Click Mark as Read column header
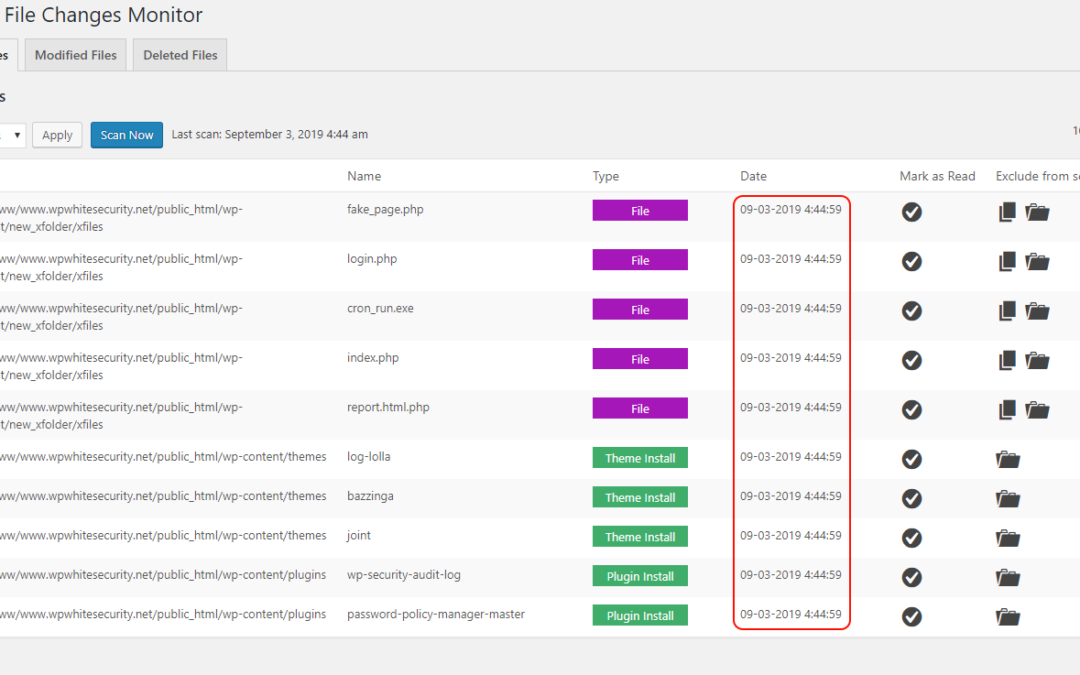 (937, 176)
